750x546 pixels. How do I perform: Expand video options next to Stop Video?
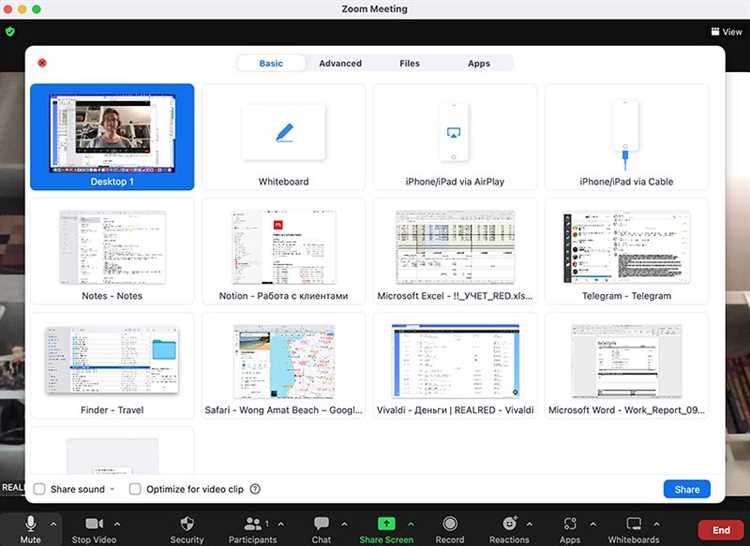[117, 524]
